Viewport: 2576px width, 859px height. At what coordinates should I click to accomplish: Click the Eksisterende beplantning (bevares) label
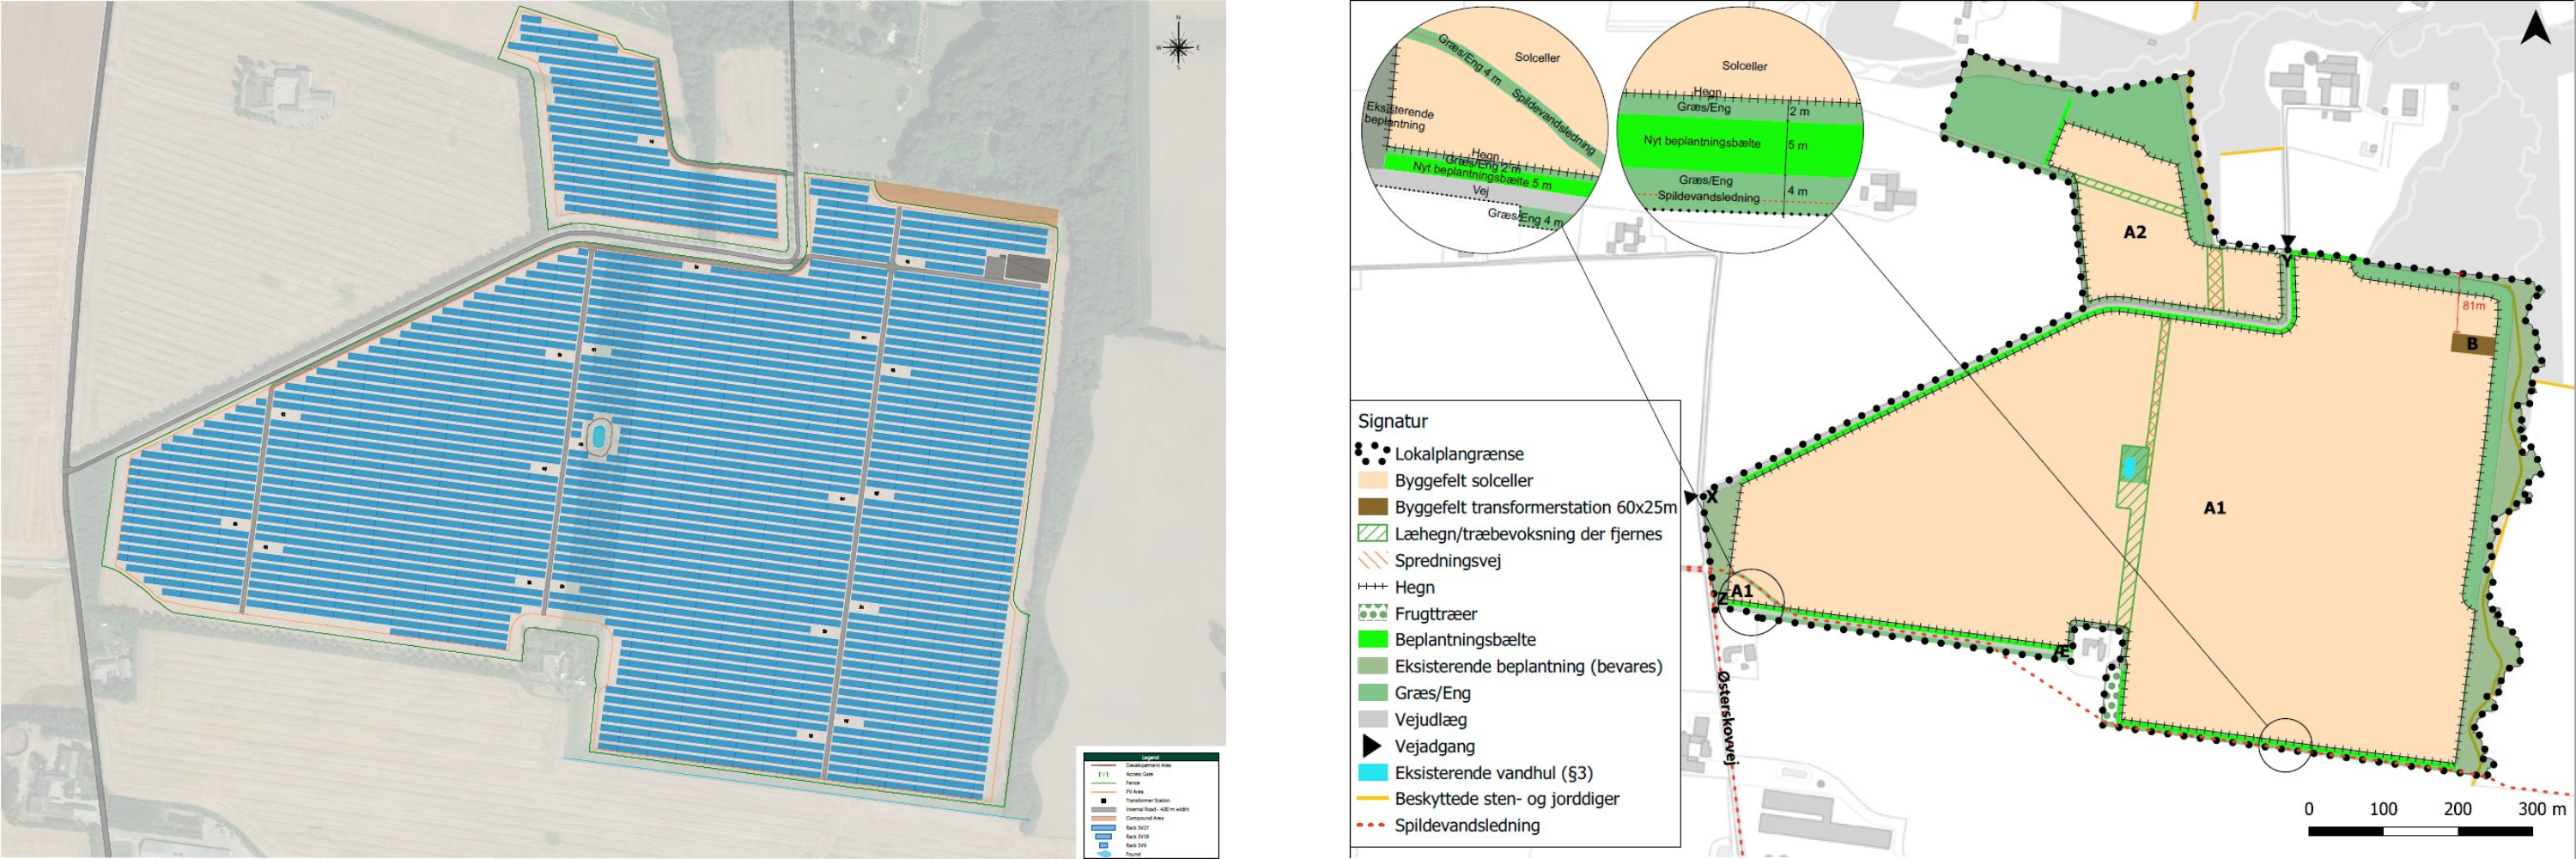1528,666
